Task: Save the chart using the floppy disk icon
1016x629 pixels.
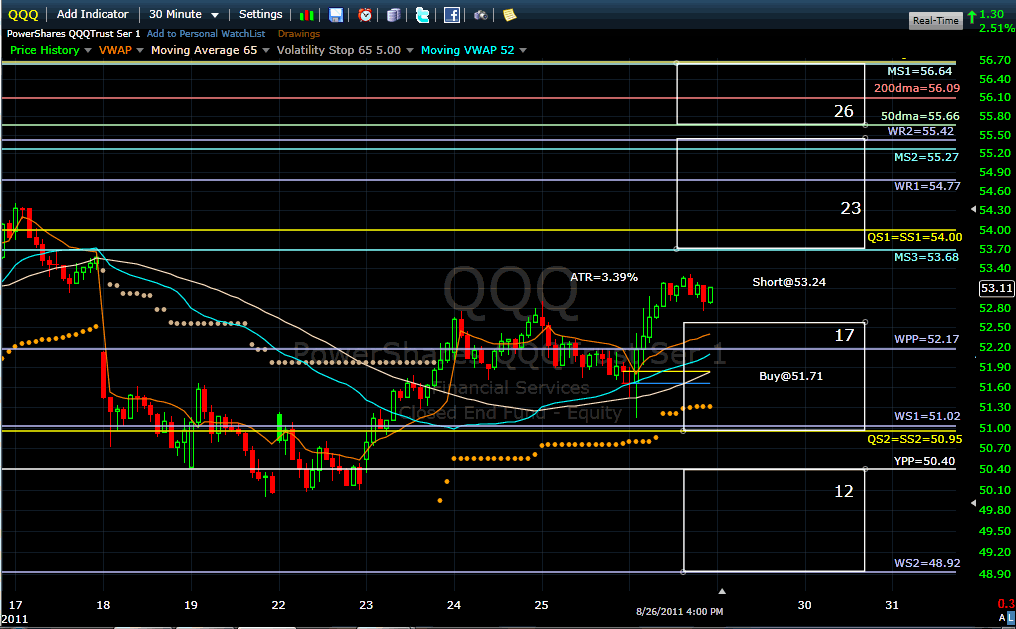Action: pyautogui.click(x=335, y=14)
